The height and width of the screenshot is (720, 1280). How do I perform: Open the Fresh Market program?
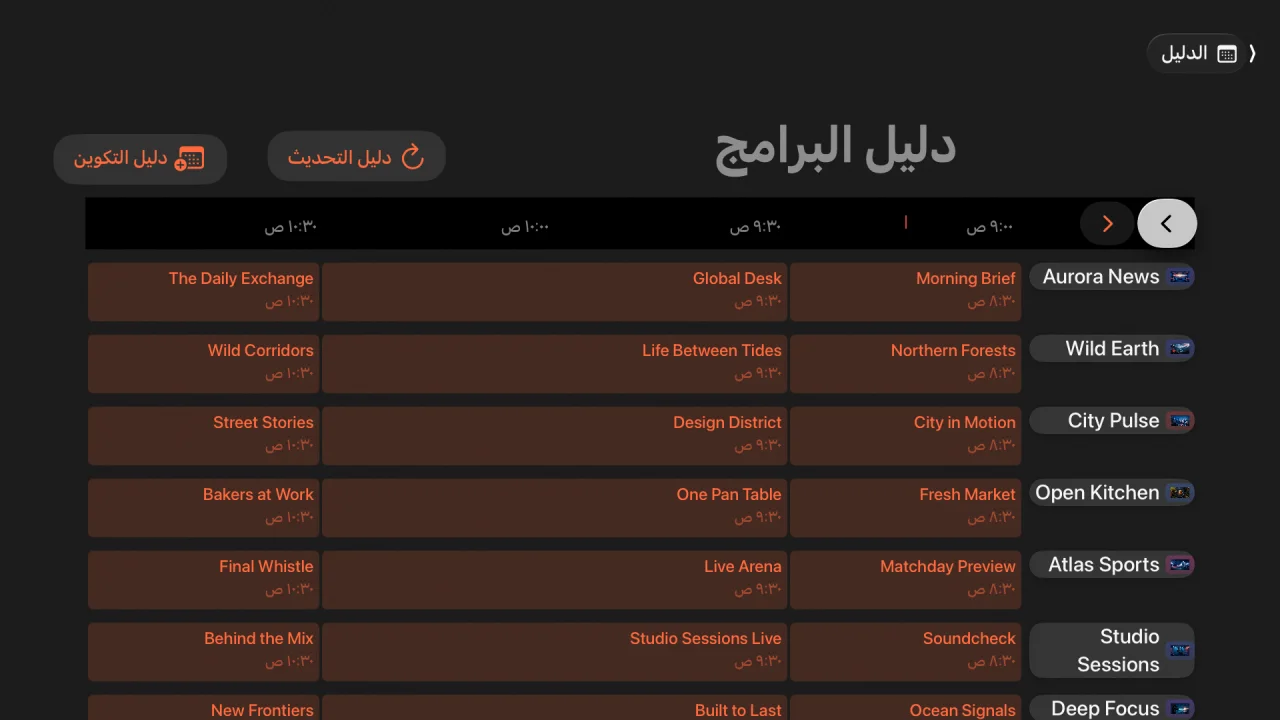click(906, 508)
